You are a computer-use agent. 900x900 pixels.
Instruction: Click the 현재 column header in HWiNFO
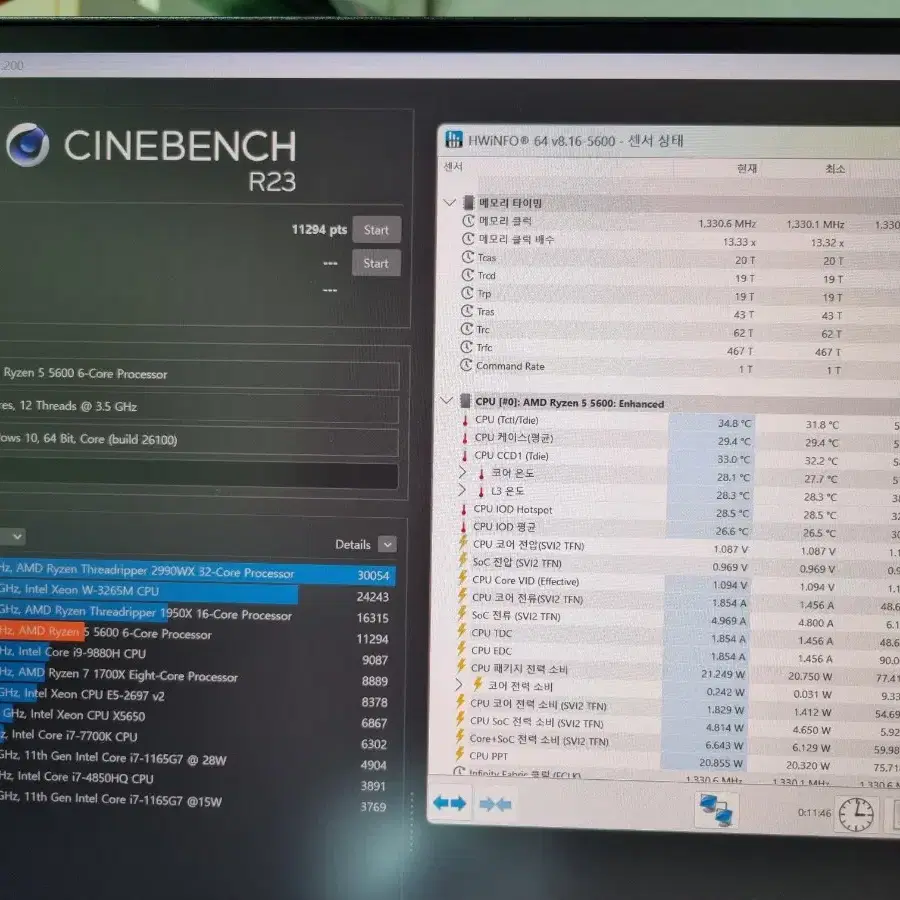coord(747,168)
